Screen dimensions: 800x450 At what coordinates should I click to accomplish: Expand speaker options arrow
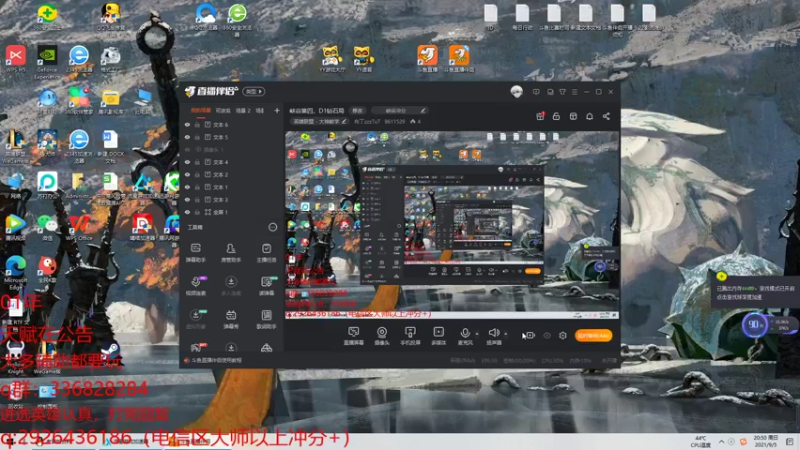(506, 334)
